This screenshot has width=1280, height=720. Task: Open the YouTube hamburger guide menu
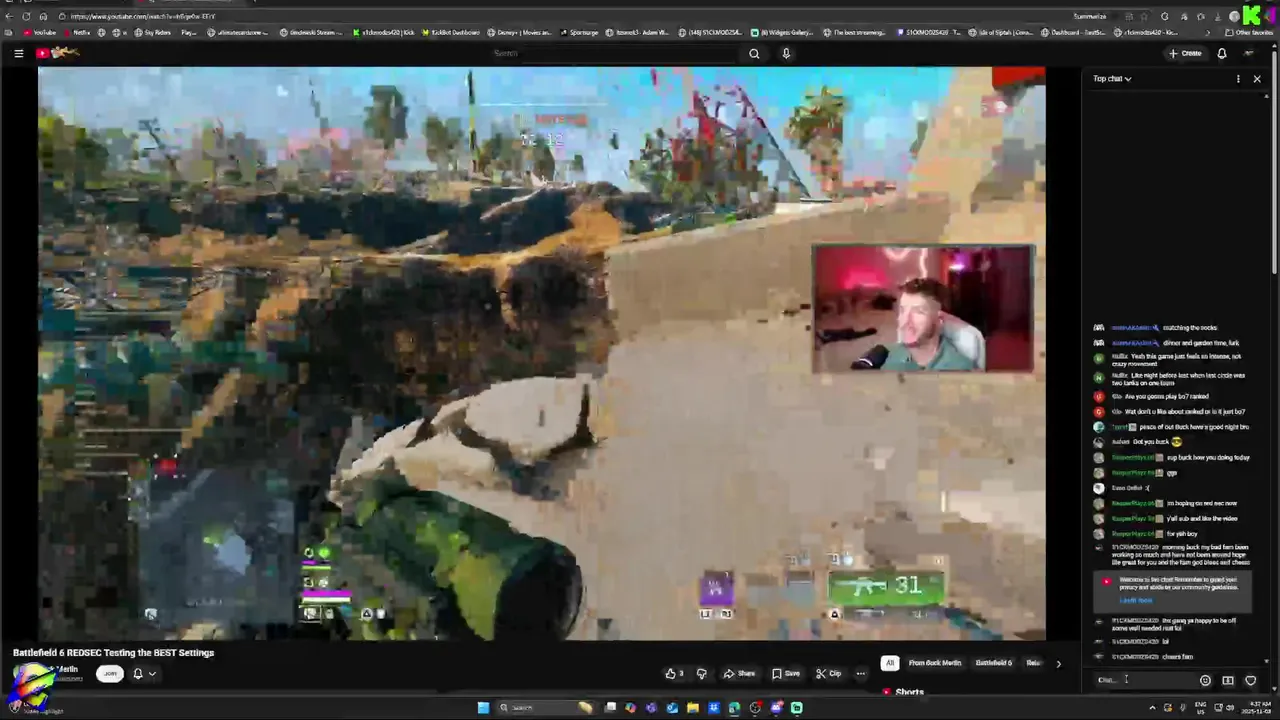point(18,53)
